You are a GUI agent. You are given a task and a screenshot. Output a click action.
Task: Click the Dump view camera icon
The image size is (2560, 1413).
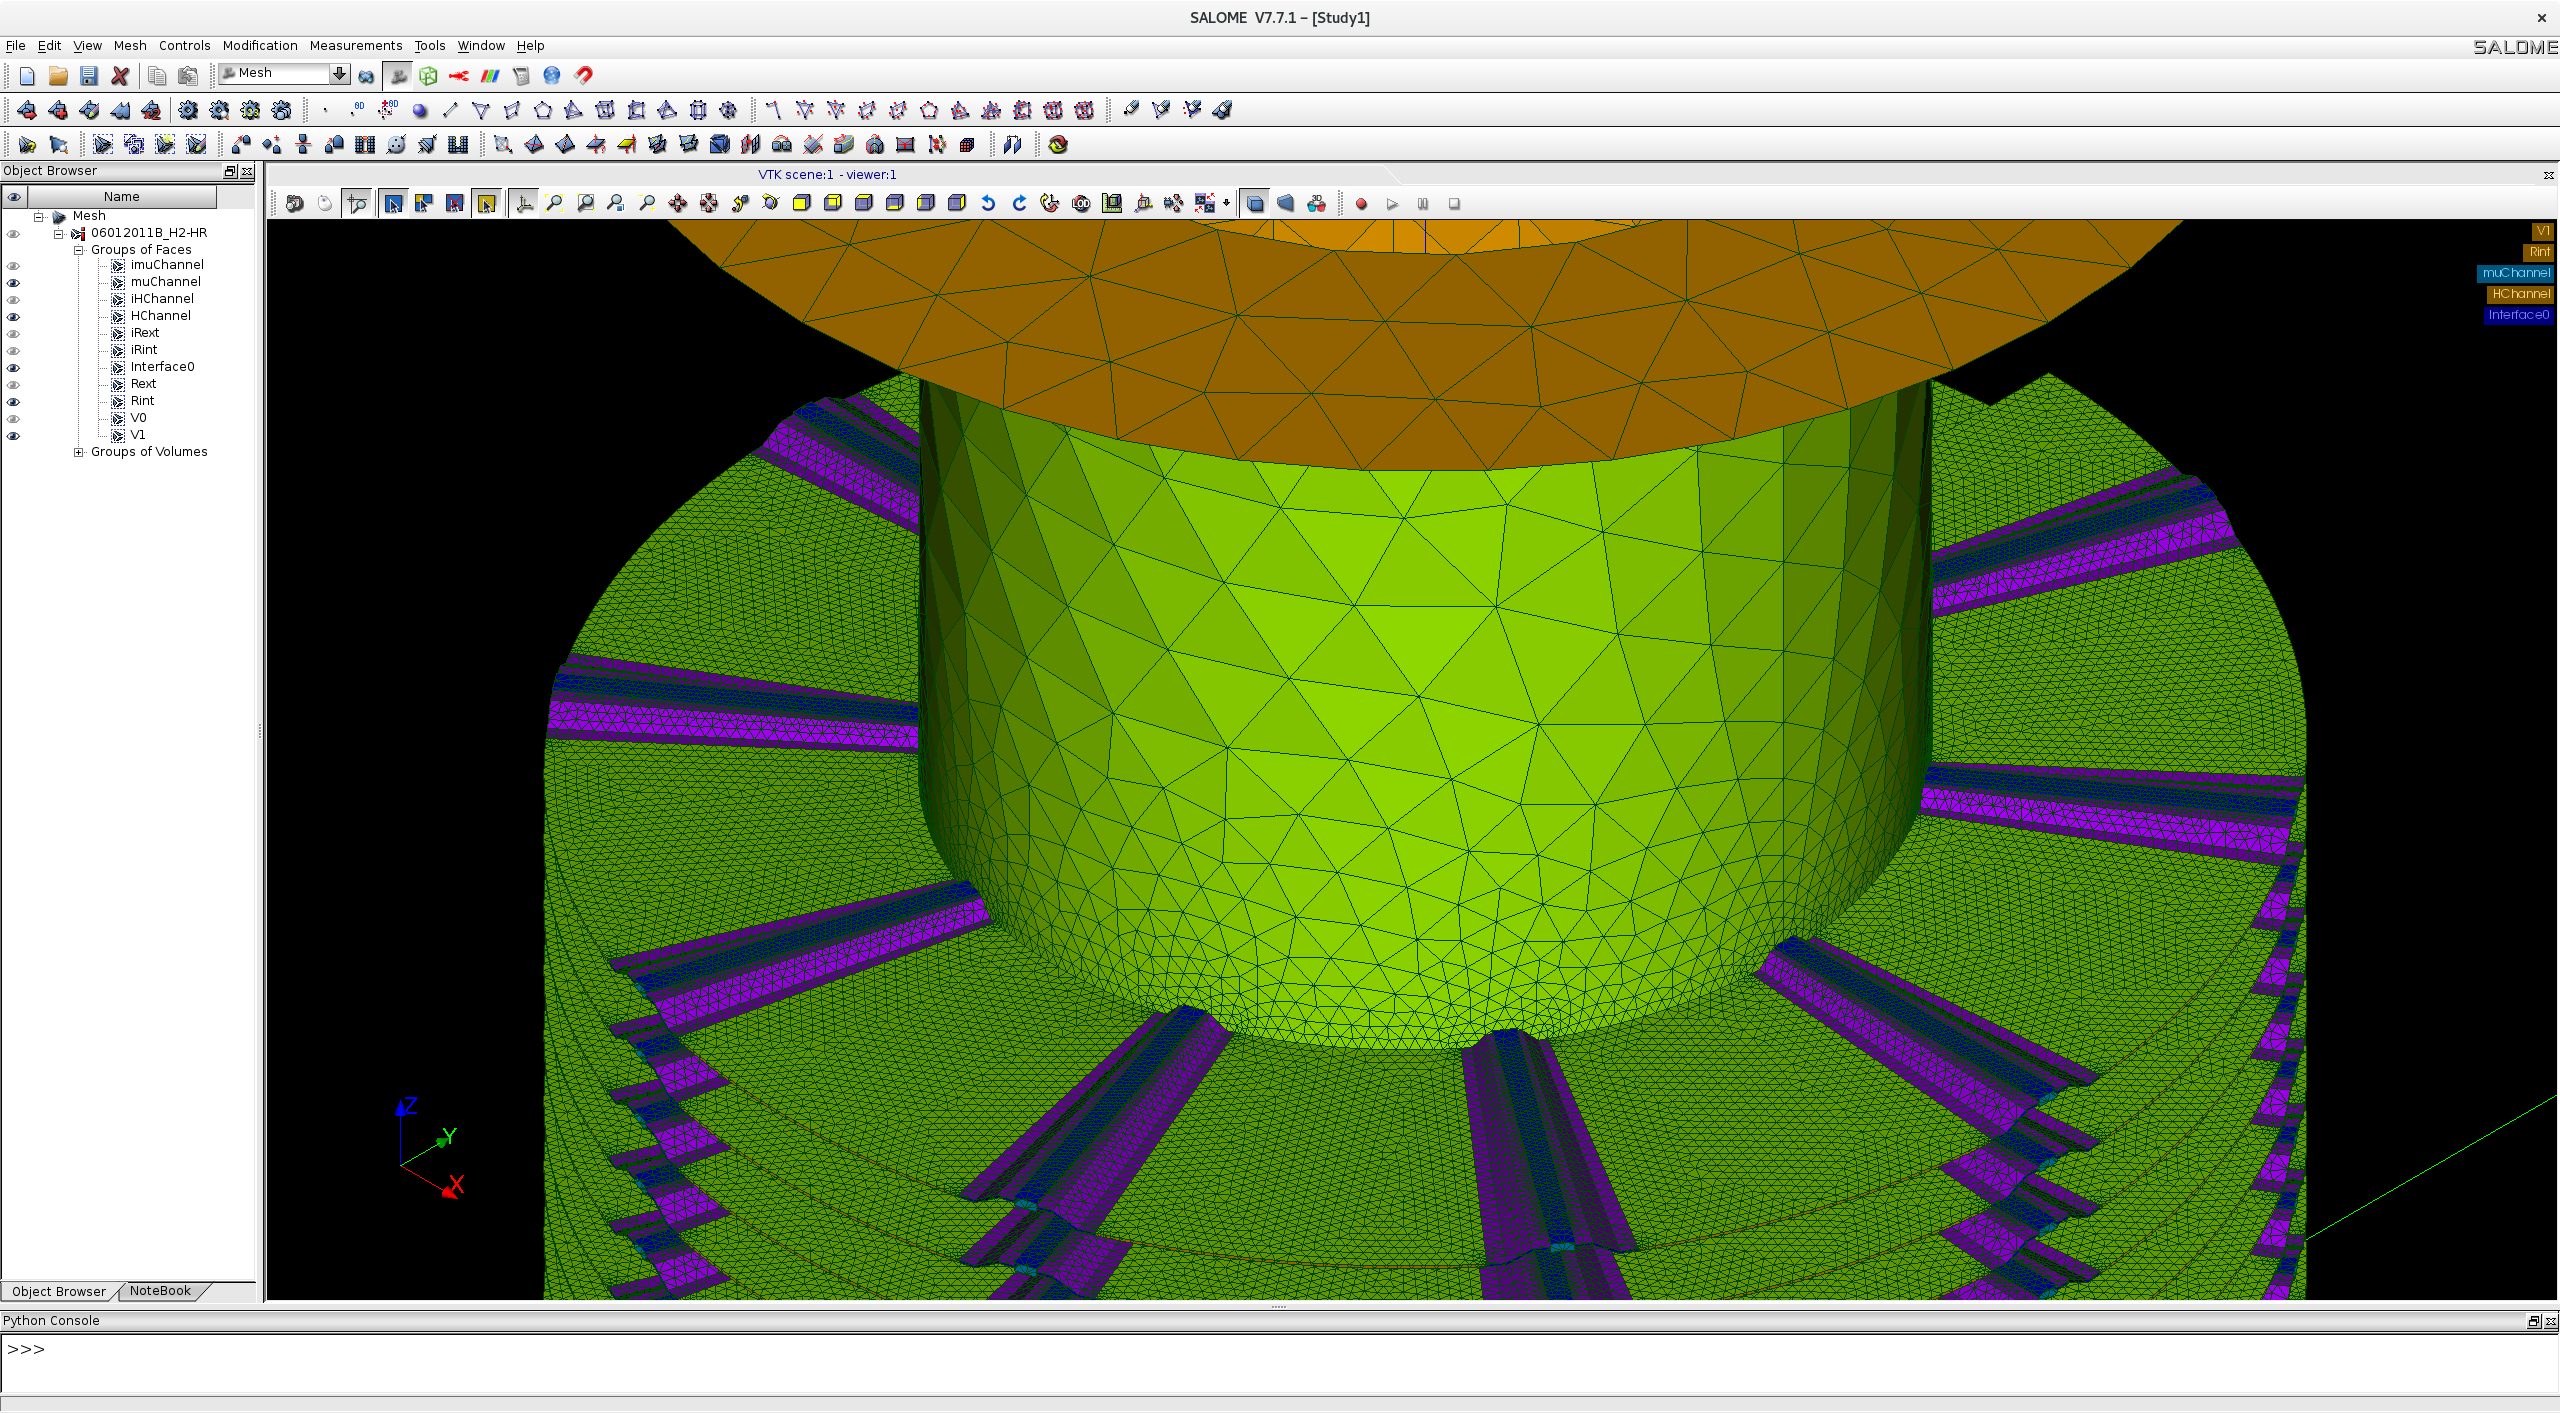coord(294,204)
